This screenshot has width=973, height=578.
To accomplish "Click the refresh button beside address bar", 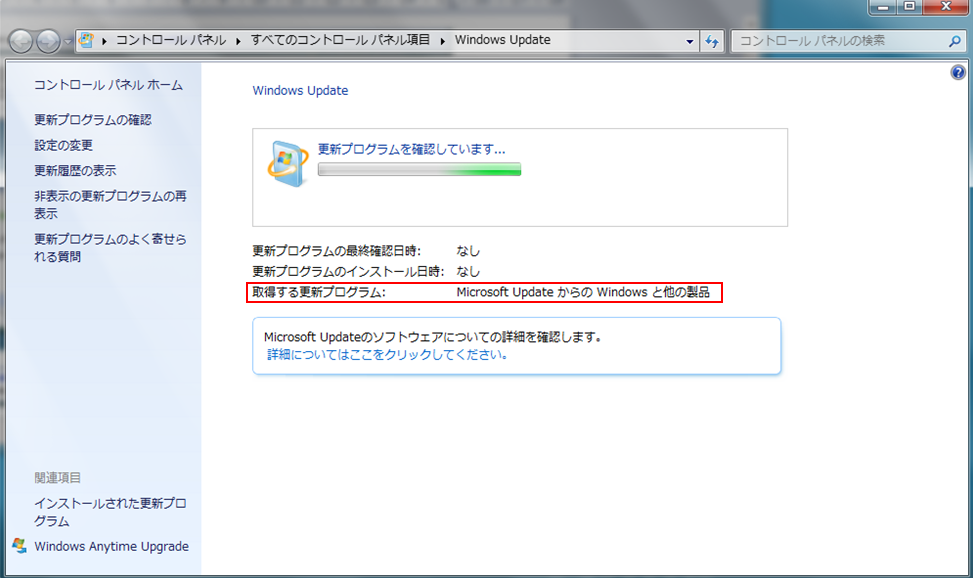I will pyautogui.click(x=712, y=42).
